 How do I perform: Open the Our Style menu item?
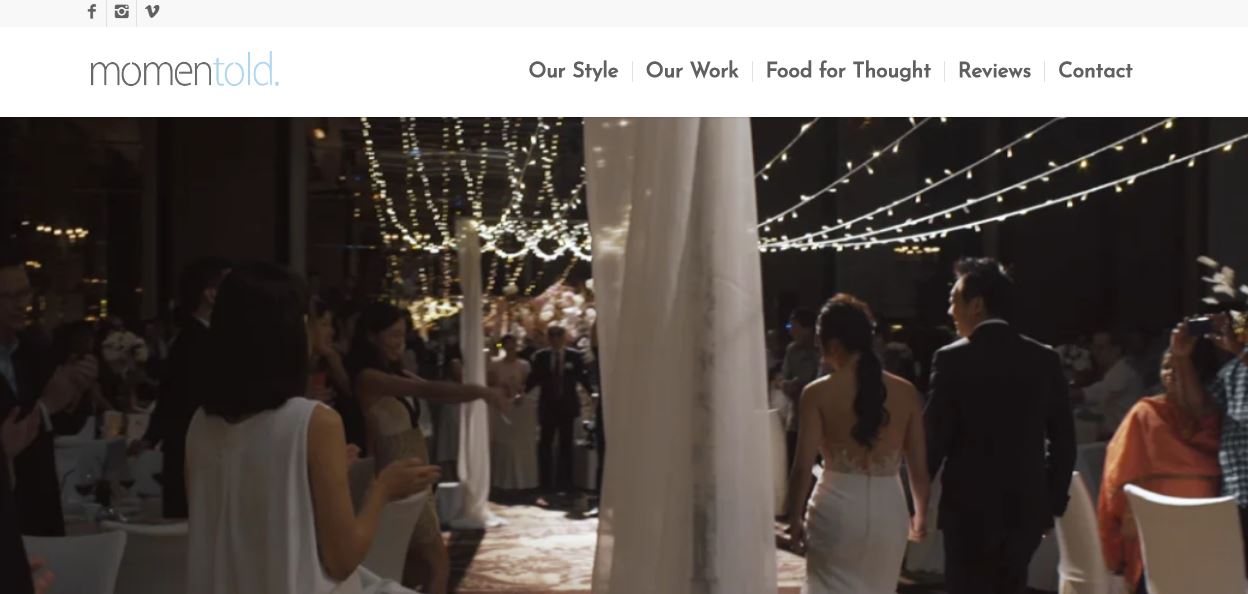[573, 71]
